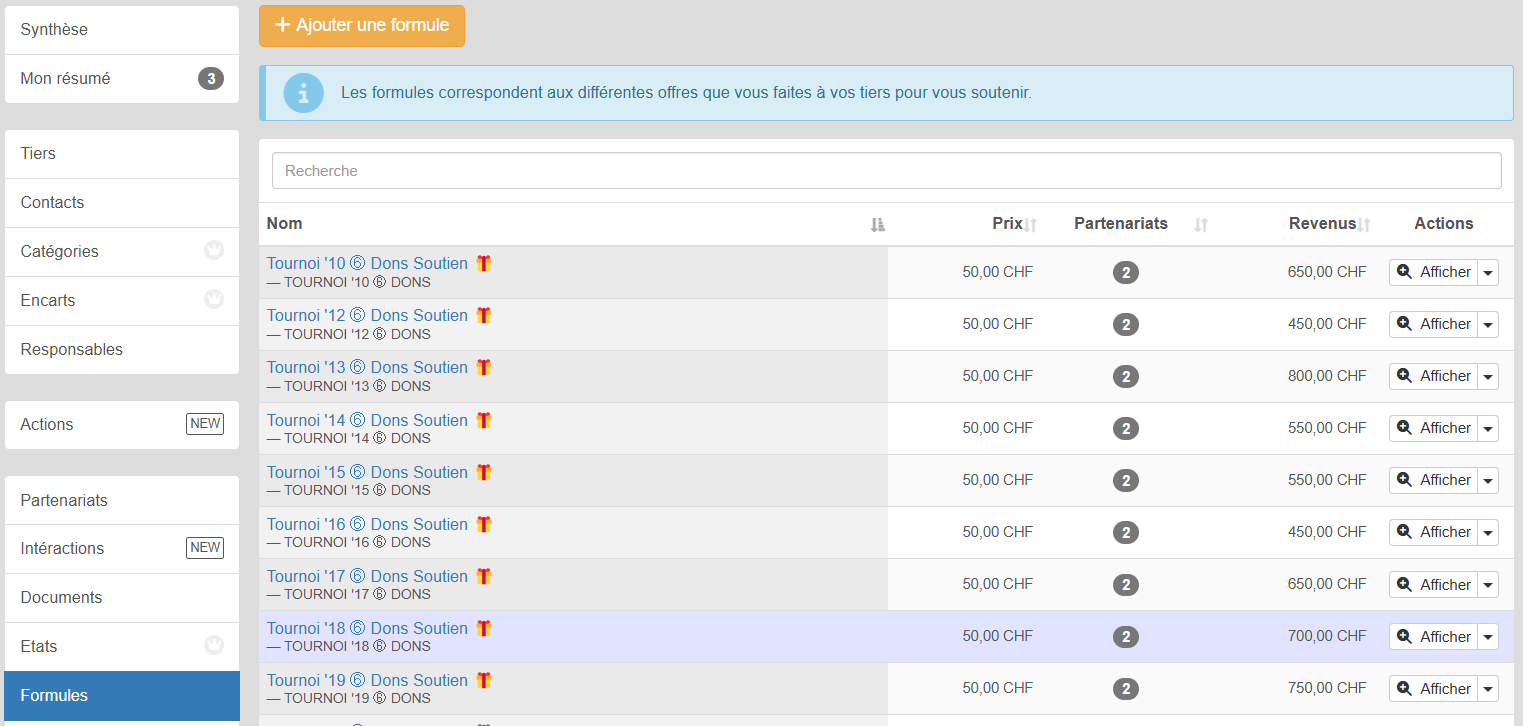Click the Recherche search field
The image size is (1523, 726).
pyautogui.click(x=886, y=171)
